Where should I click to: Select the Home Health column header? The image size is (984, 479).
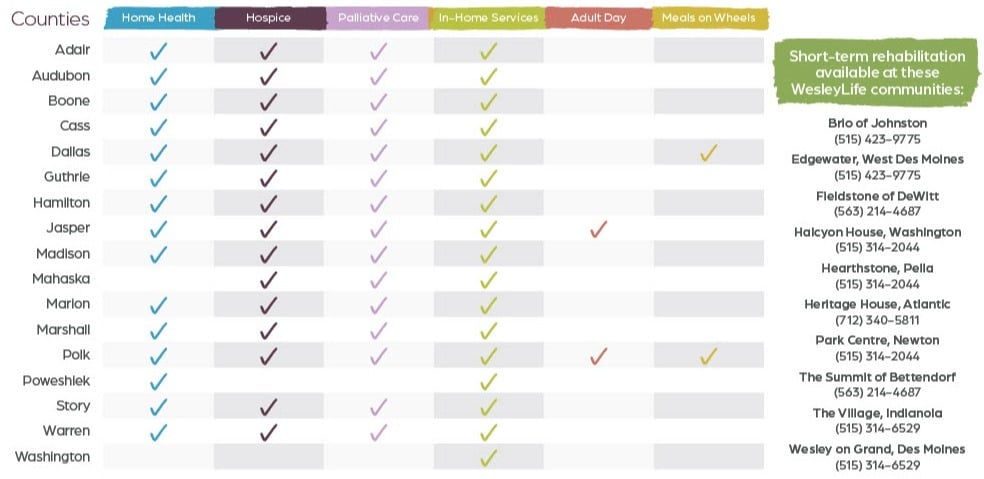[158, 18]
